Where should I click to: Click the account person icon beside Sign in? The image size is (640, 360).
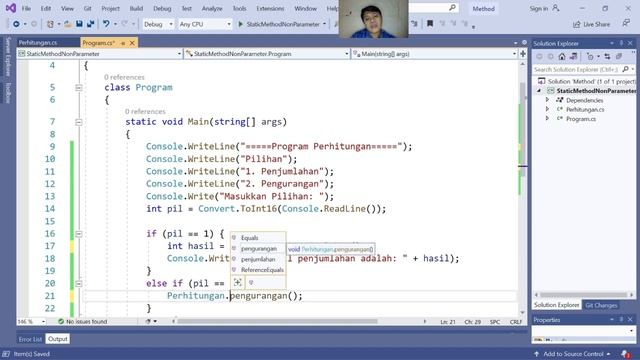pyautogui.click(x=556, y=8)
